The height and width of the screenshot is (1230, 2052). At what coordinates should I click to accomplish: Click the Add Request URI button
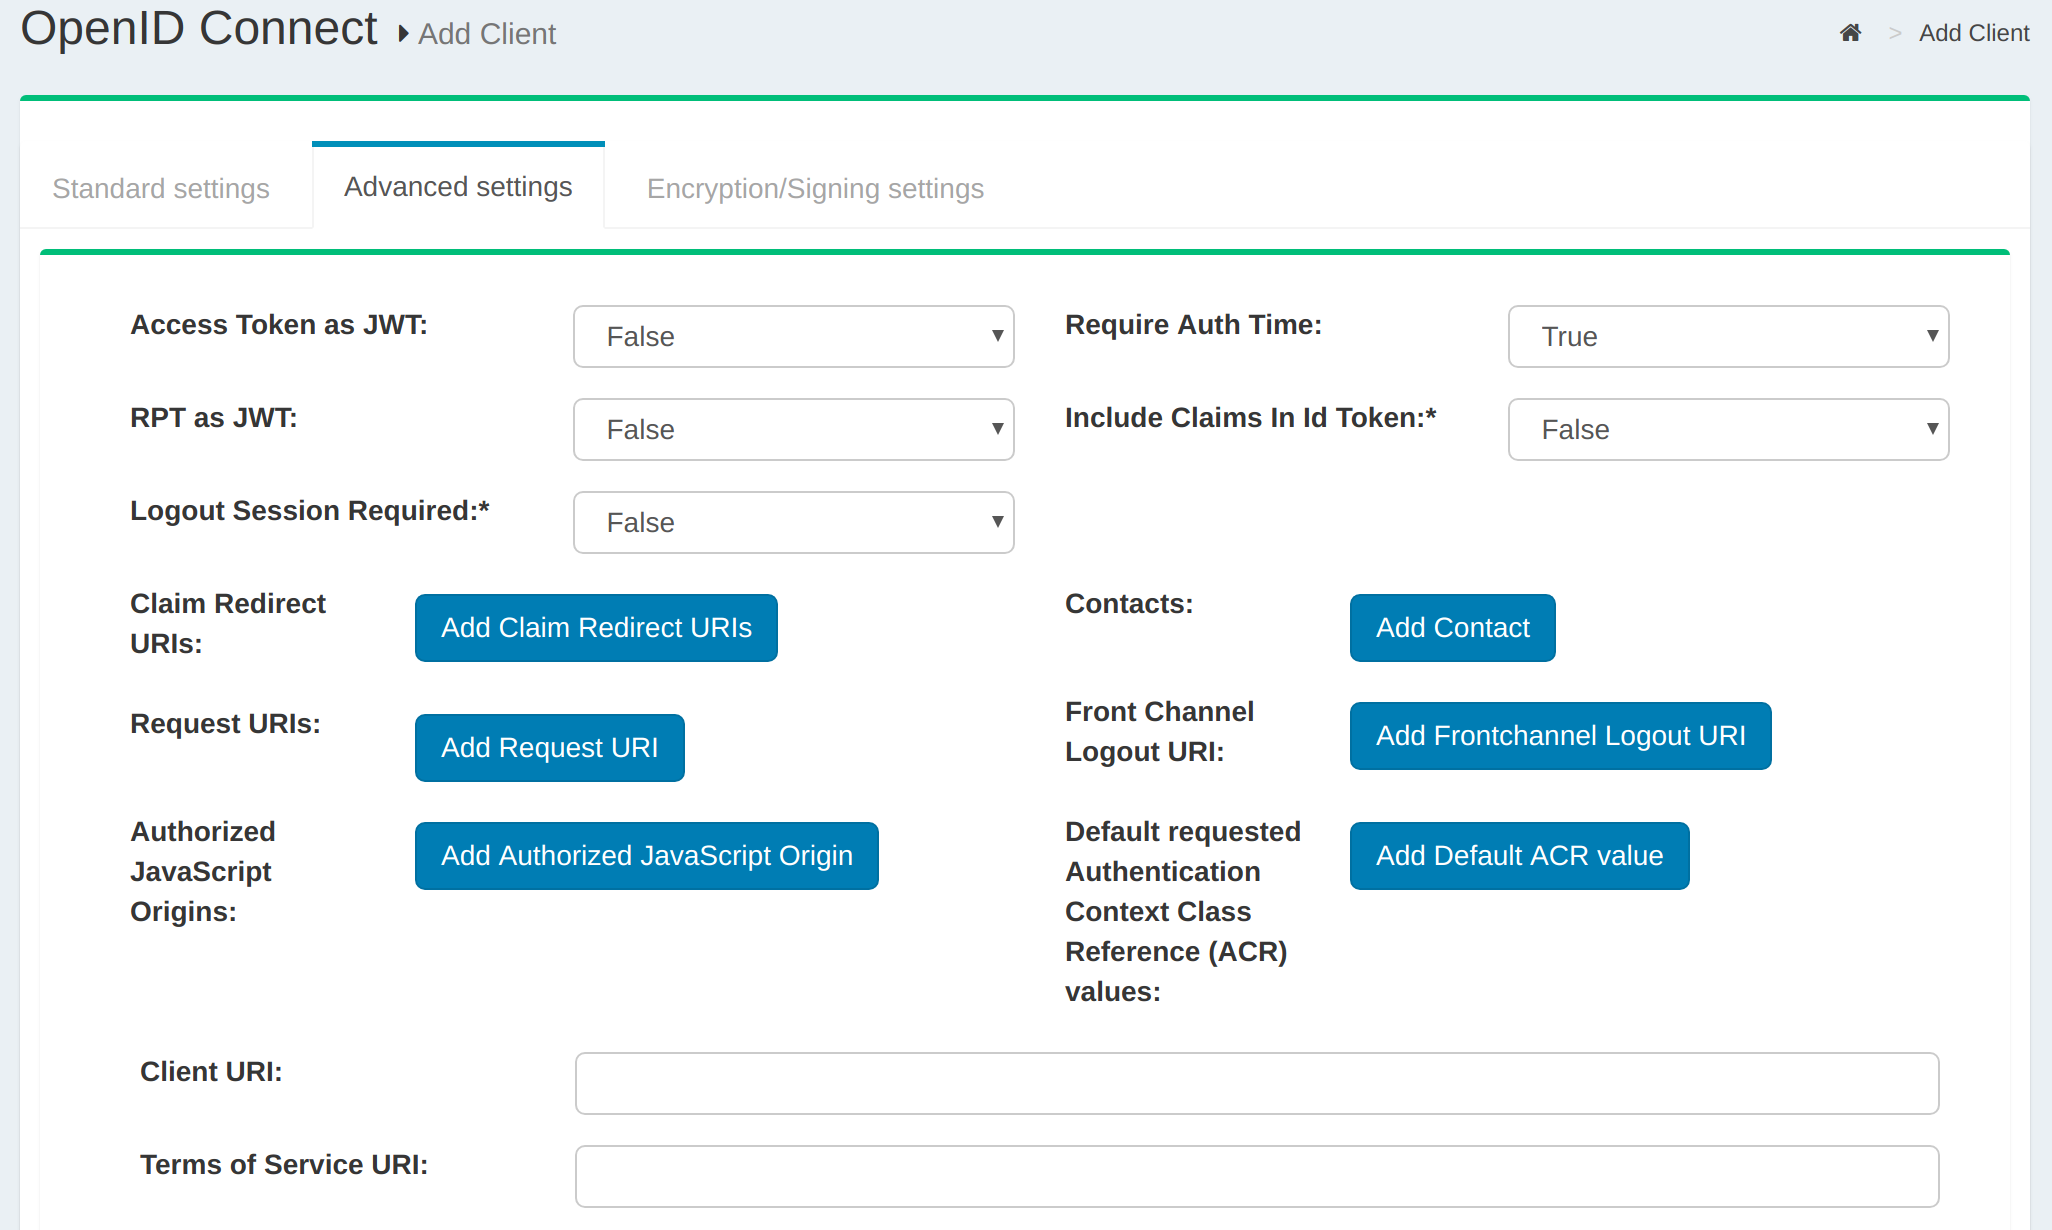[549, 747]
